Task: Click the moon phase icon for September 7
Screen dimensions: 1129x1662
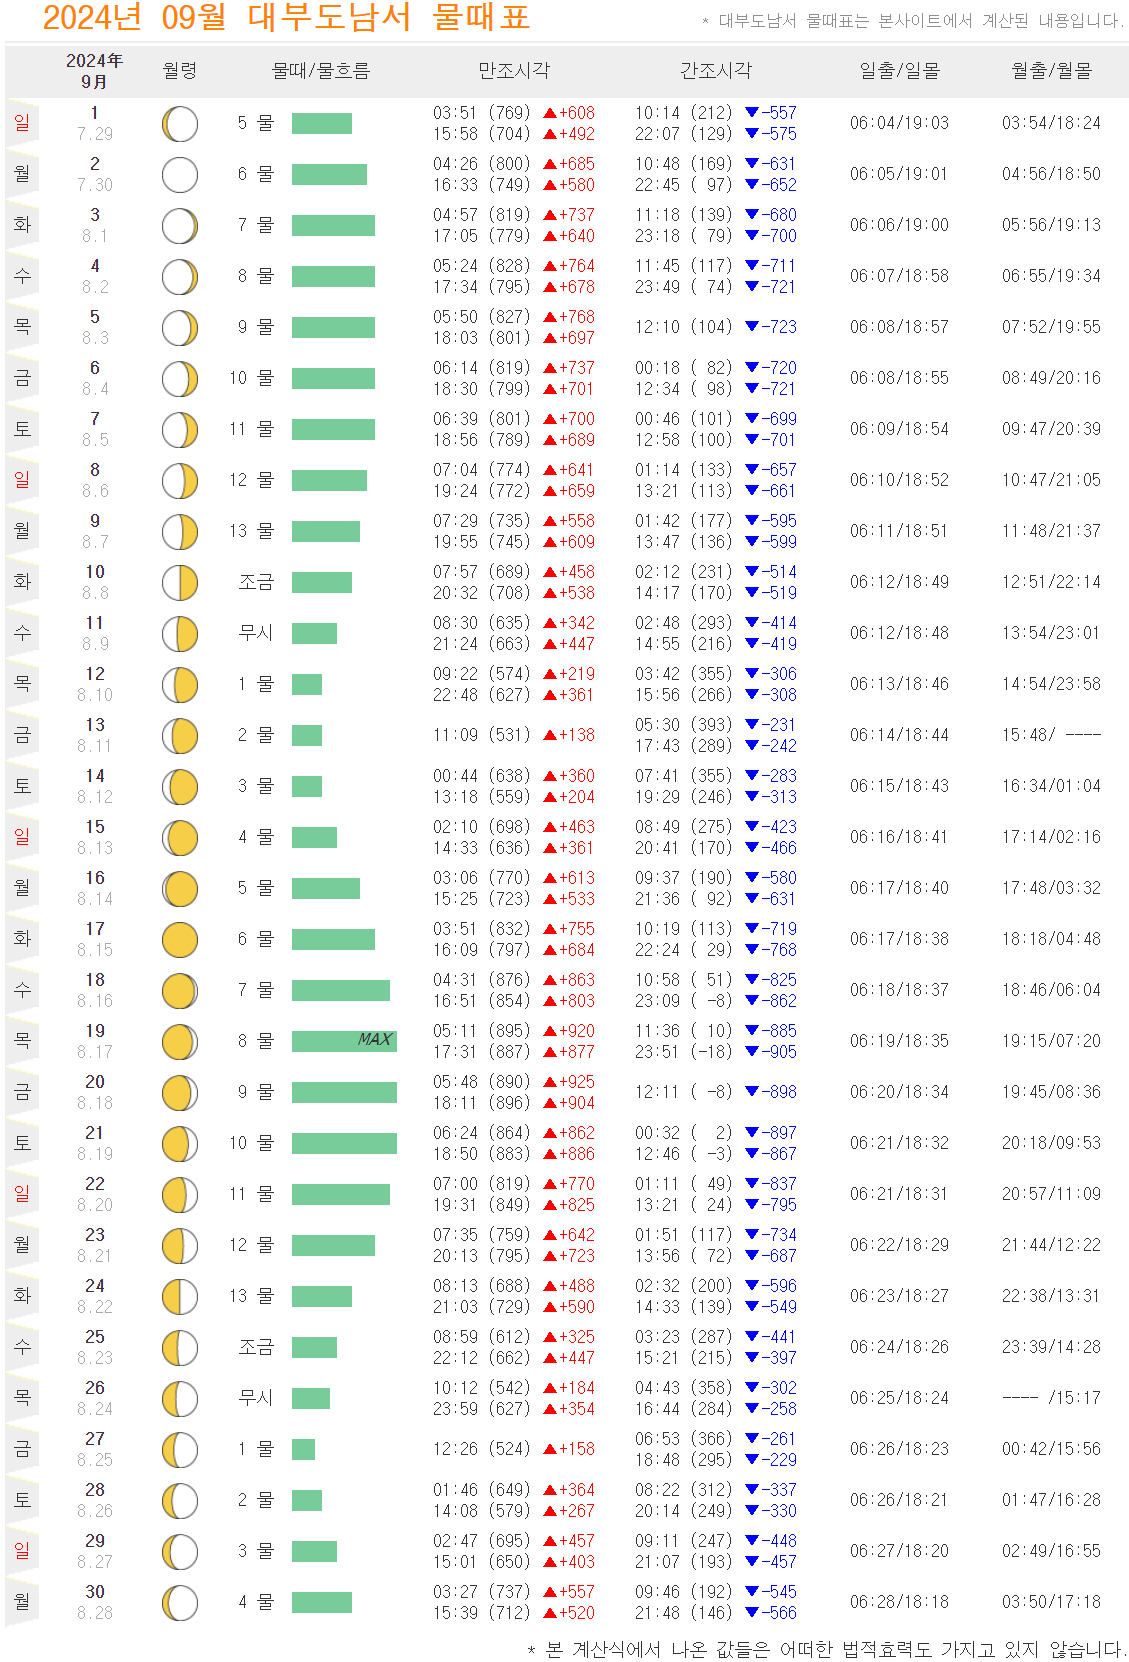Action: coord(180,430)
